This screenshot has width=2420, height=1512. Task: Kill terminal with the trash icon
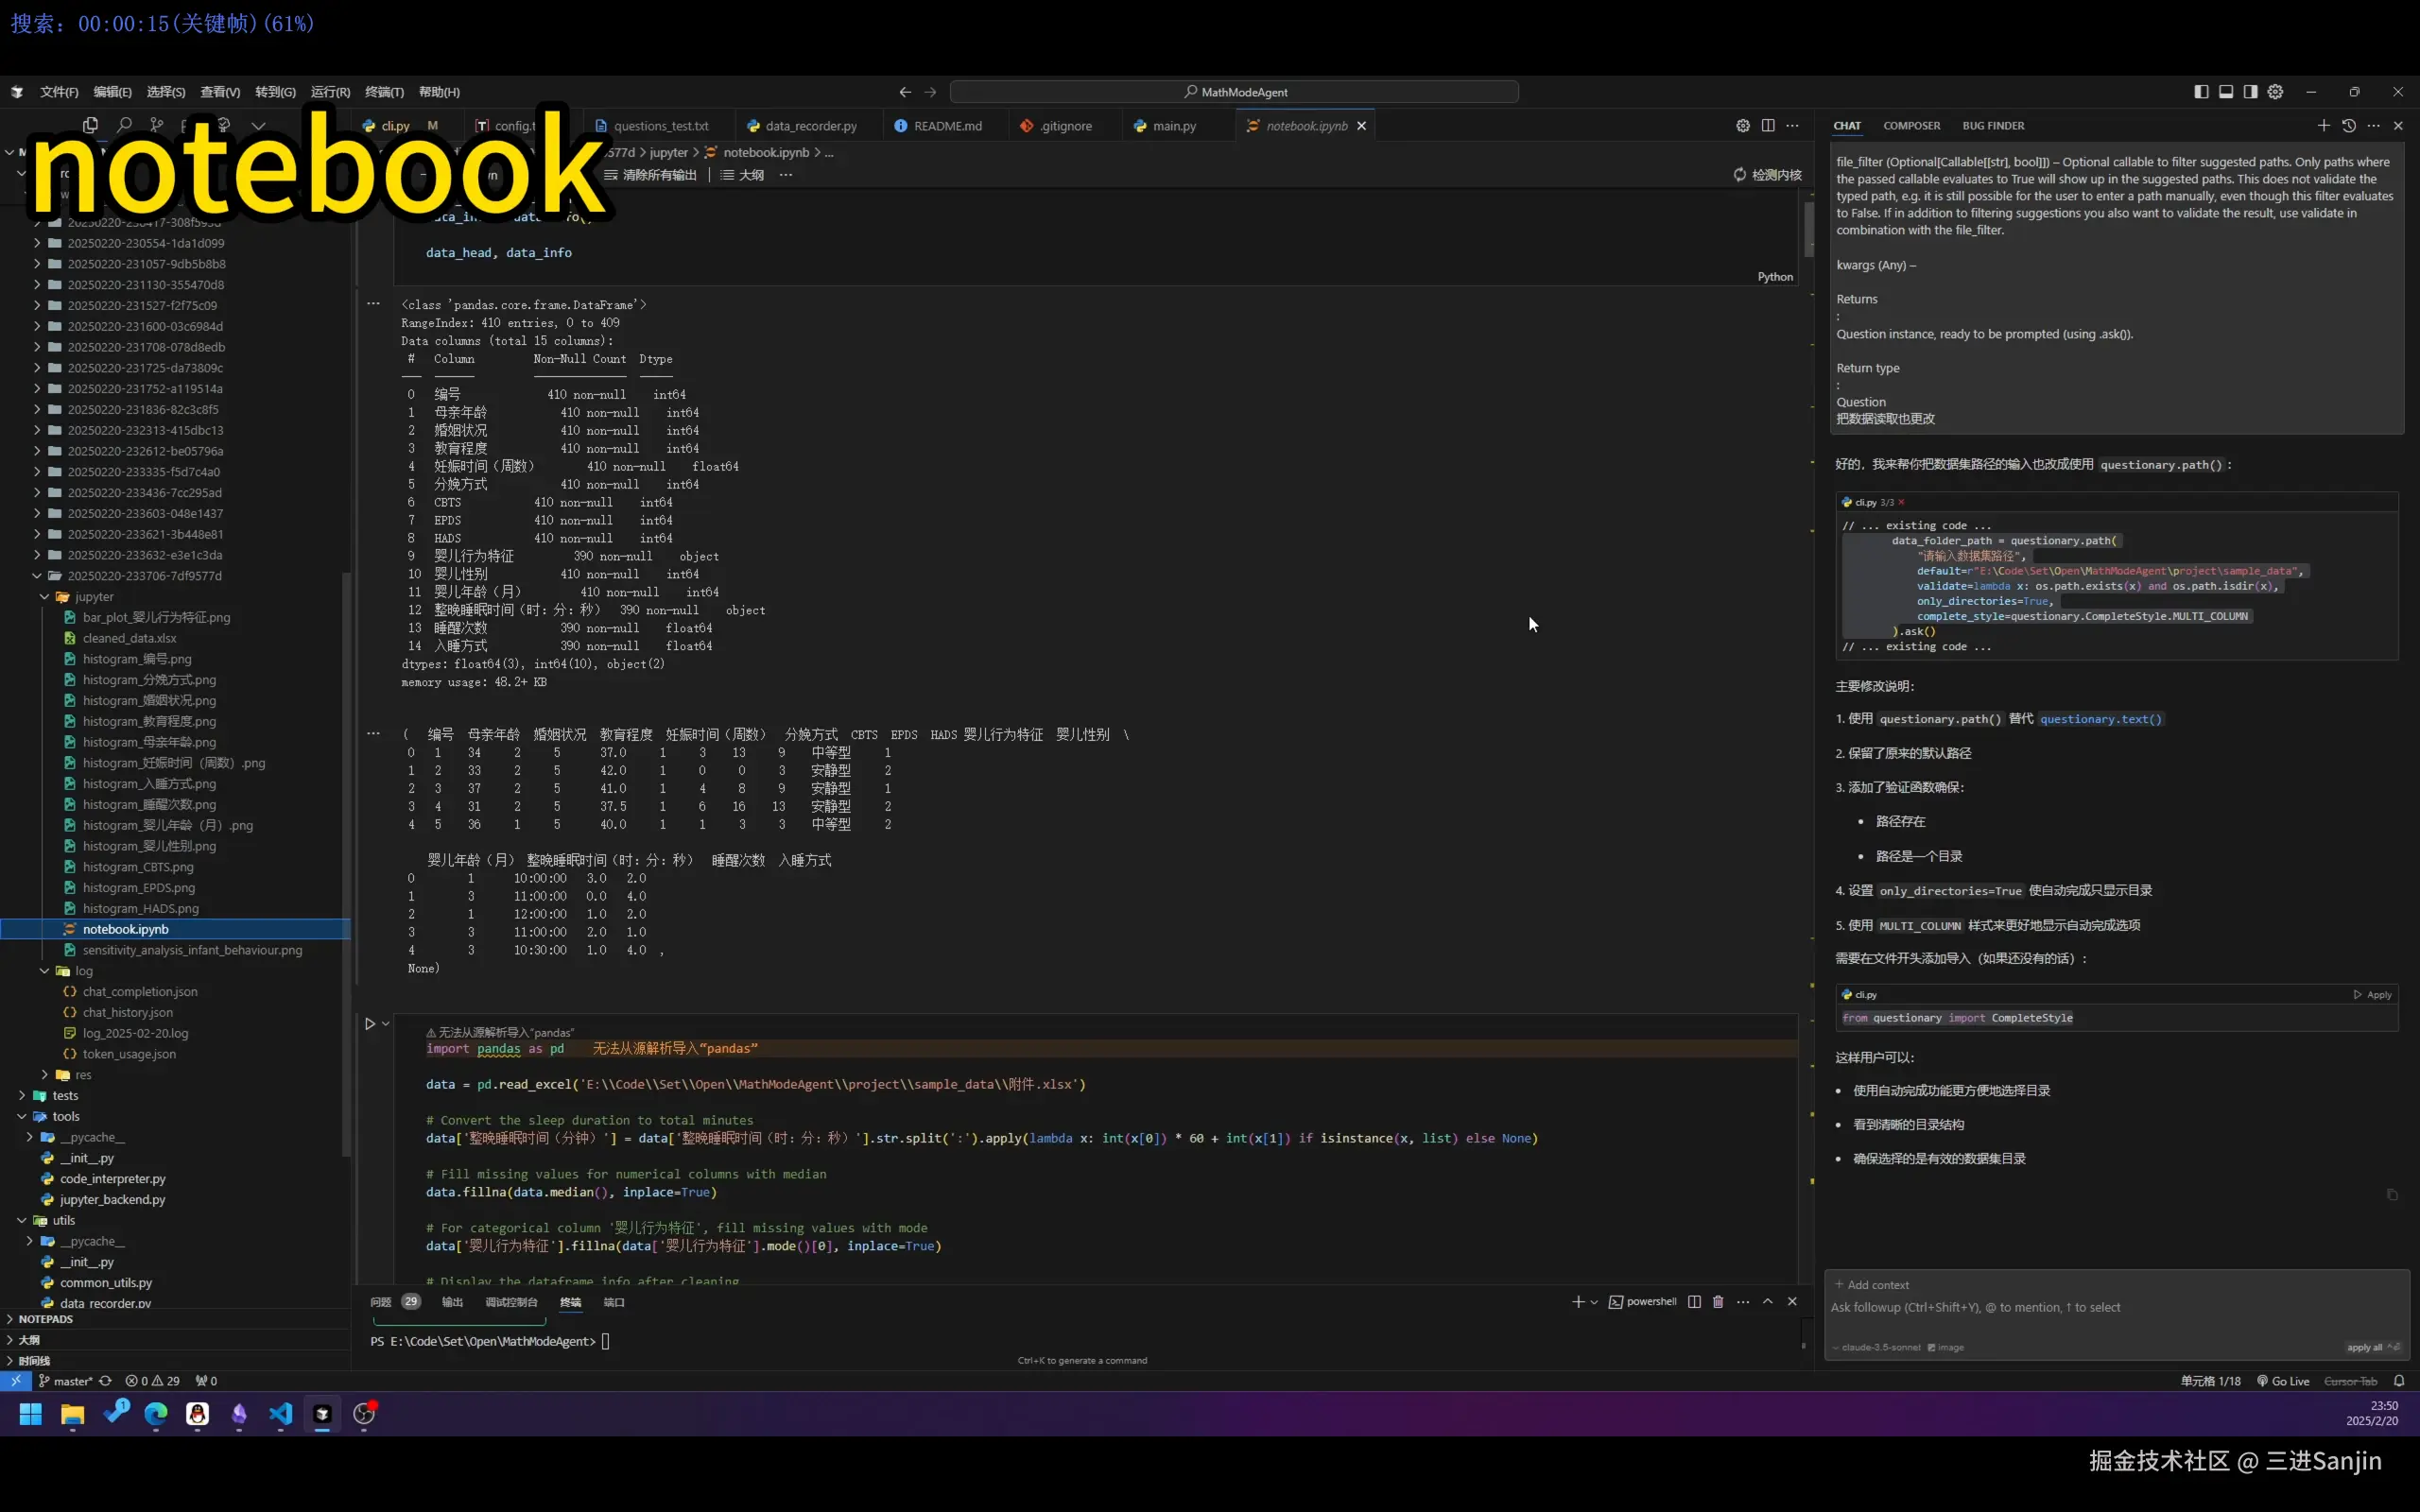tap(1718, 1302)
